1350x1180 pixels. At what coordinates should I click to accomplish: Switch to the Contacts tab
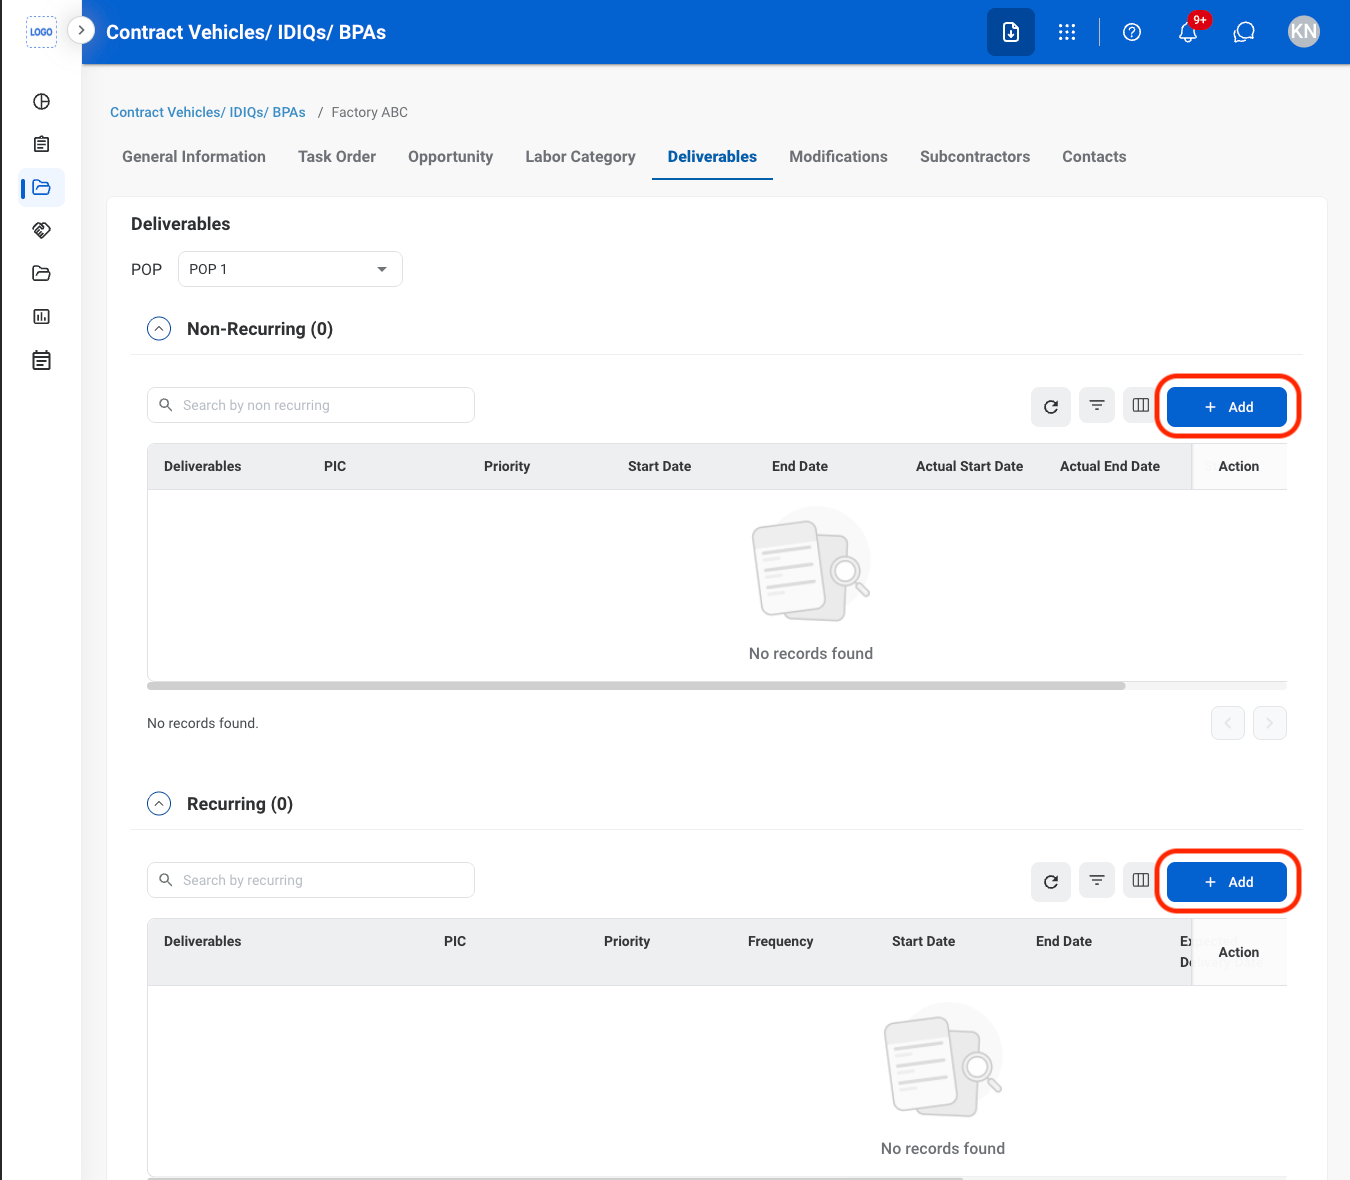[x=1094, y=157]
